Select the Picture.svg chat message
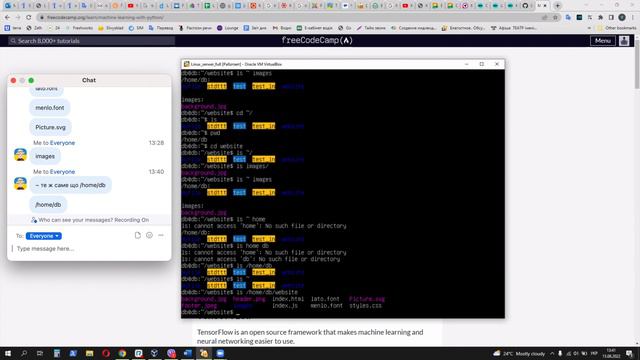The height and width of the screenshot is (360, 640). pos(50,127)
